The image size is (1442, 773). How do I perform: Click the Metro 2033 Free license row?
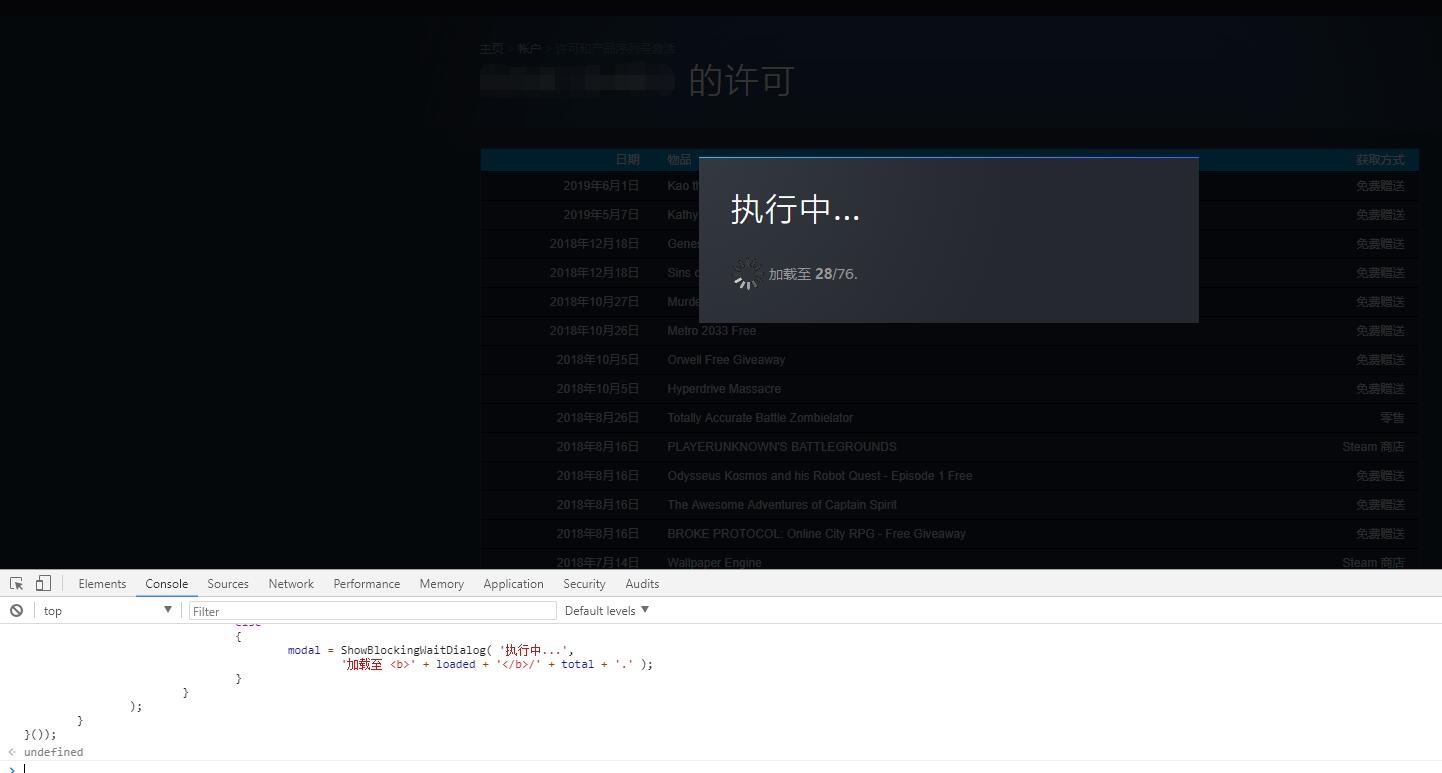(x=711, y=331)
